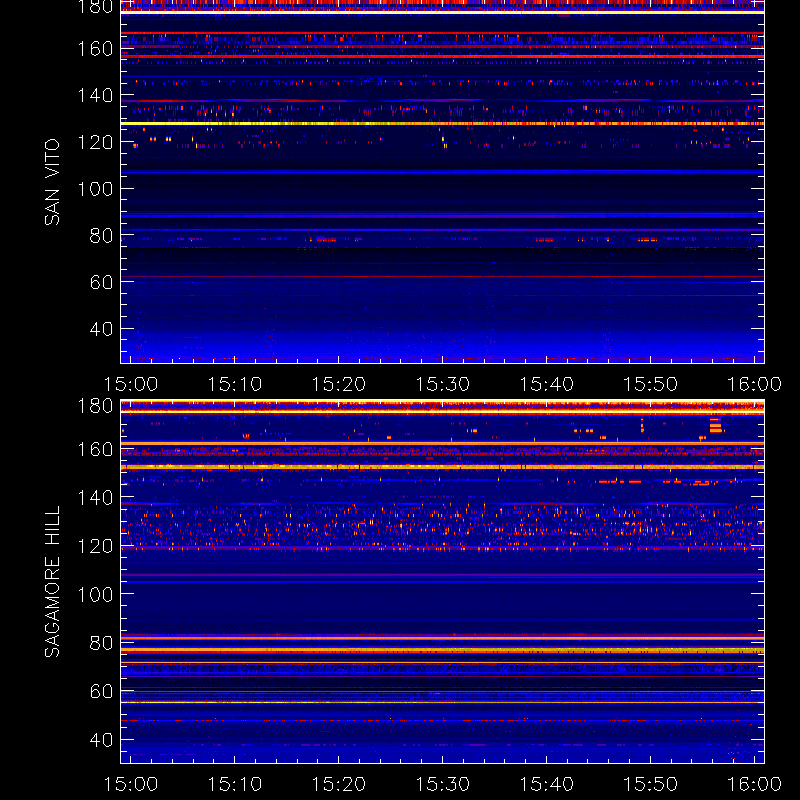800x800 pixels.
Task: Choose the 15:30 time label under Sagamore Hill plot
Action: [442, 784]
